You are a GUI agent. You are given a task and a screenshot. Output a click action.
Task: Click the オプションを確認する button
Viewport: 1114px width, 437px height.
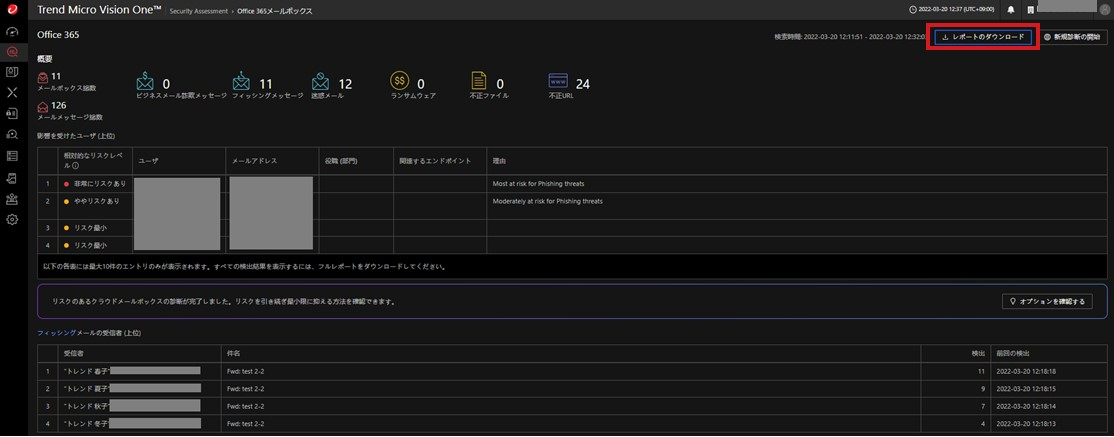click(x=1047, y=301)
